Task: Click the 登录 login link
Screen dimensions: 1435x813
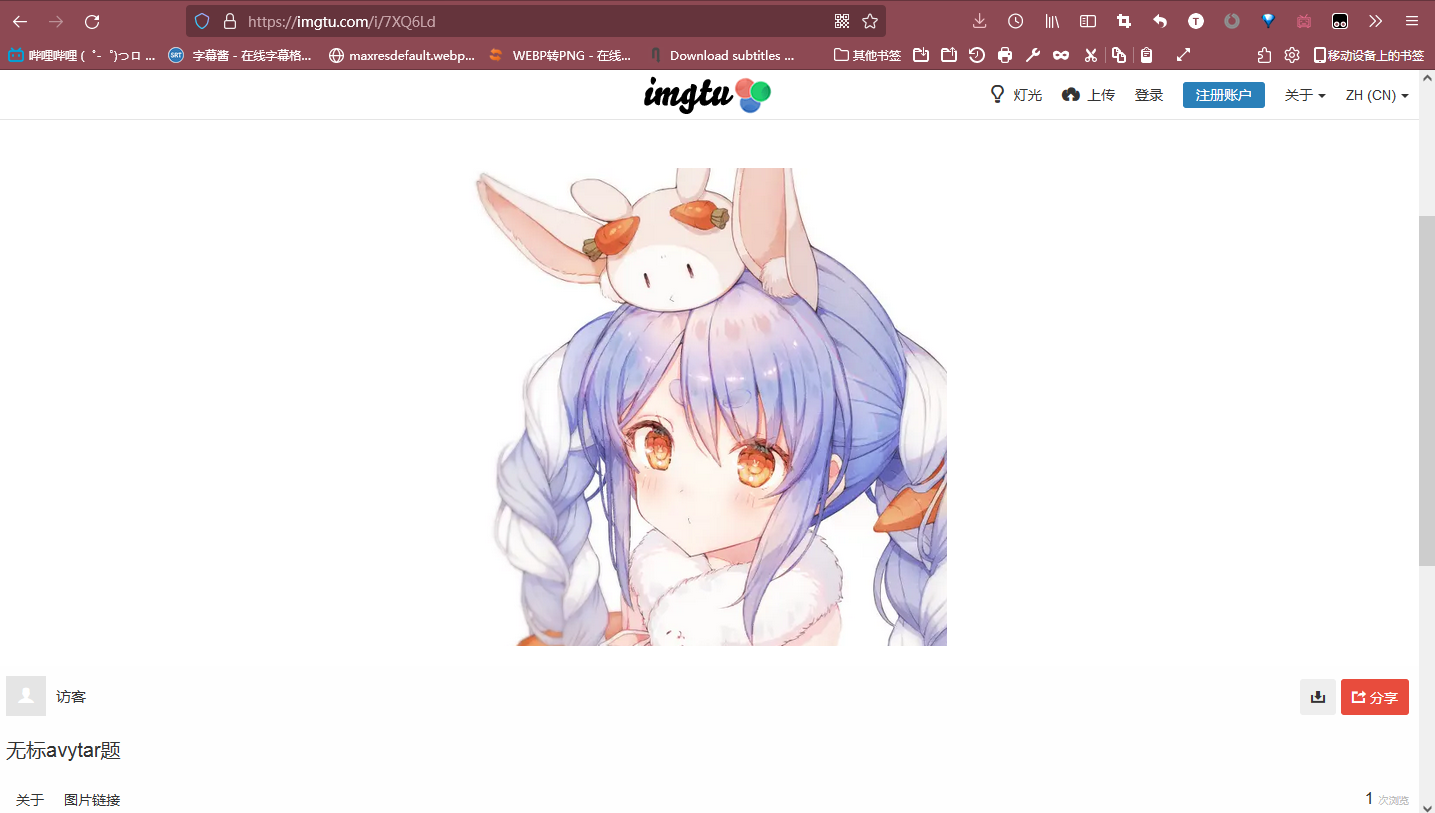Action: pyautogui.click(x=1149, y=95)
